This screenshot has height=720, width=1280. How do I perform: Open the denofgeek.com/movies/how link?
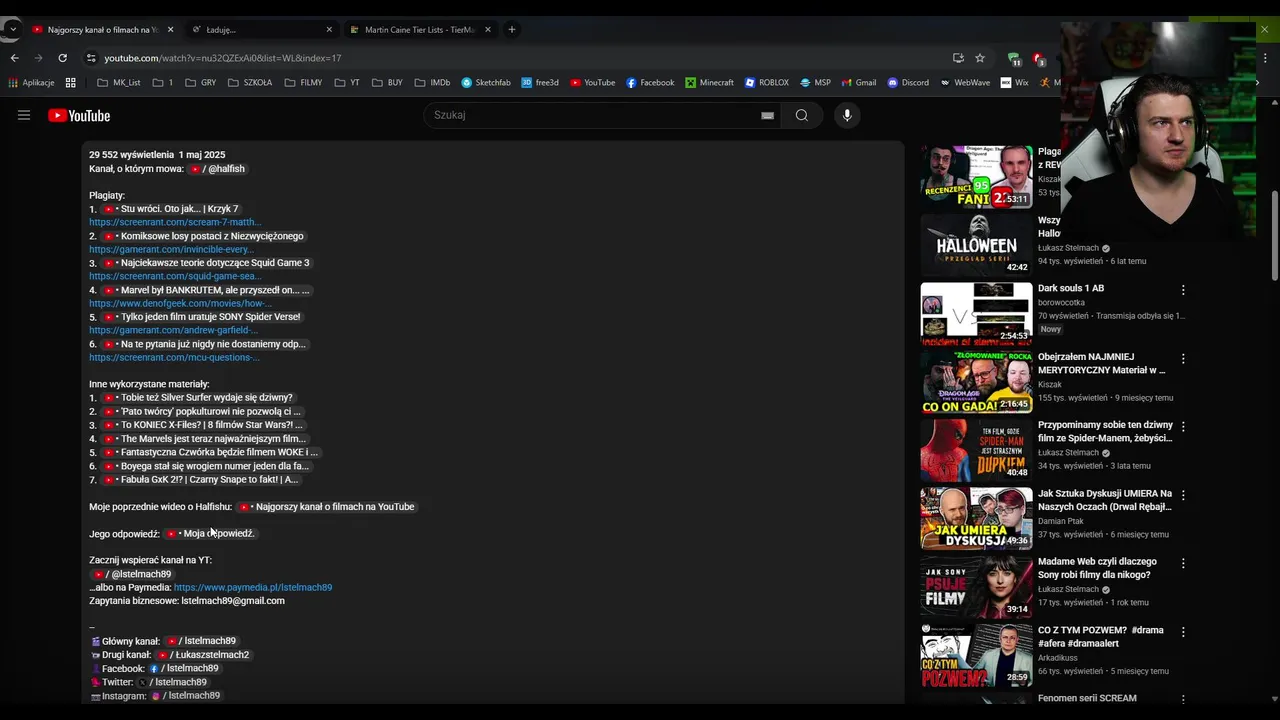pos(180,303)
